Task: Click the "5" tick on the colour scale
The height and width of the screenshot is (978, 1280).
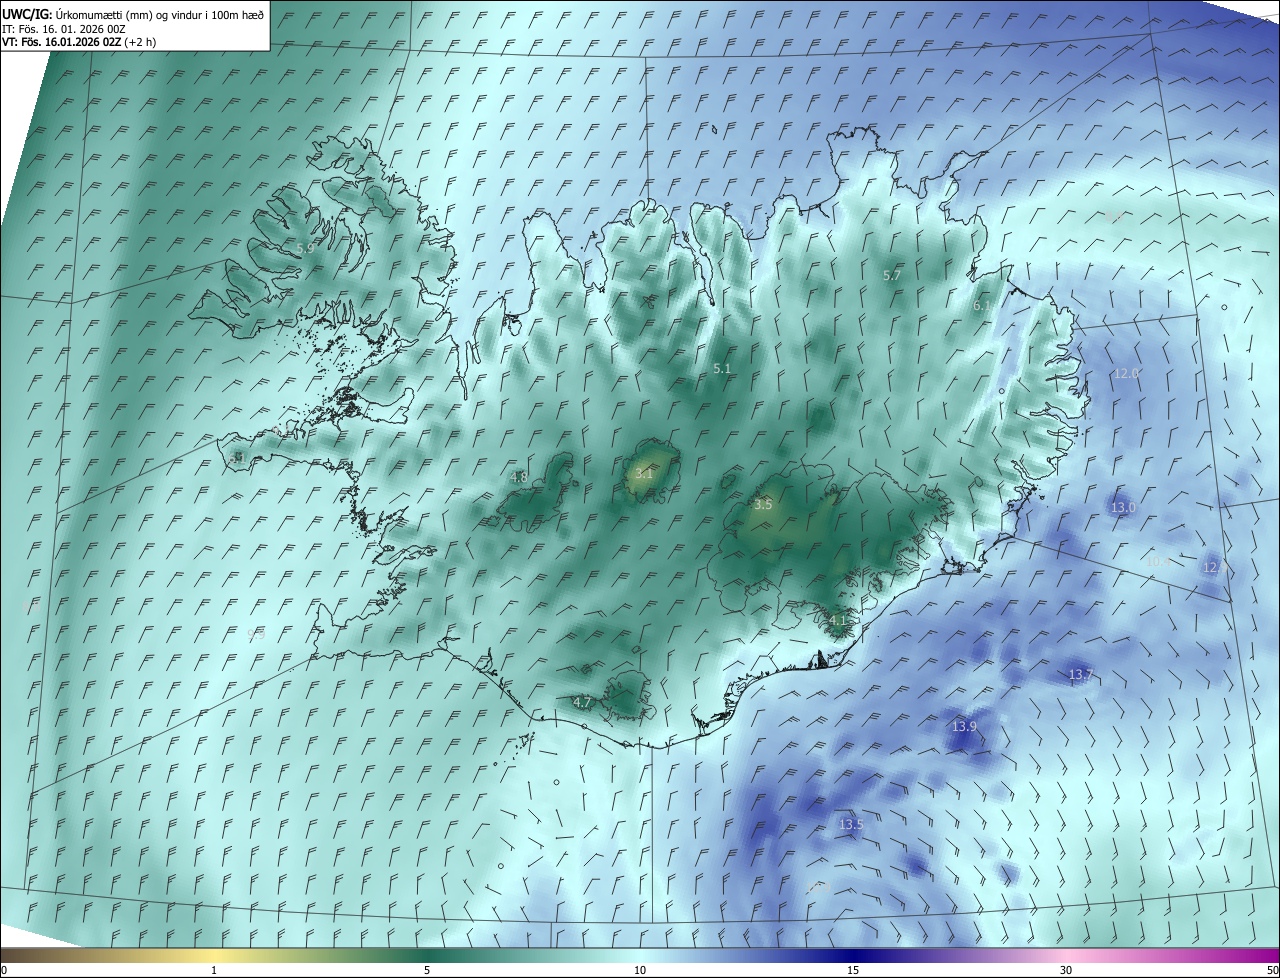Action: pyautogui.click(x=427, y=970)
